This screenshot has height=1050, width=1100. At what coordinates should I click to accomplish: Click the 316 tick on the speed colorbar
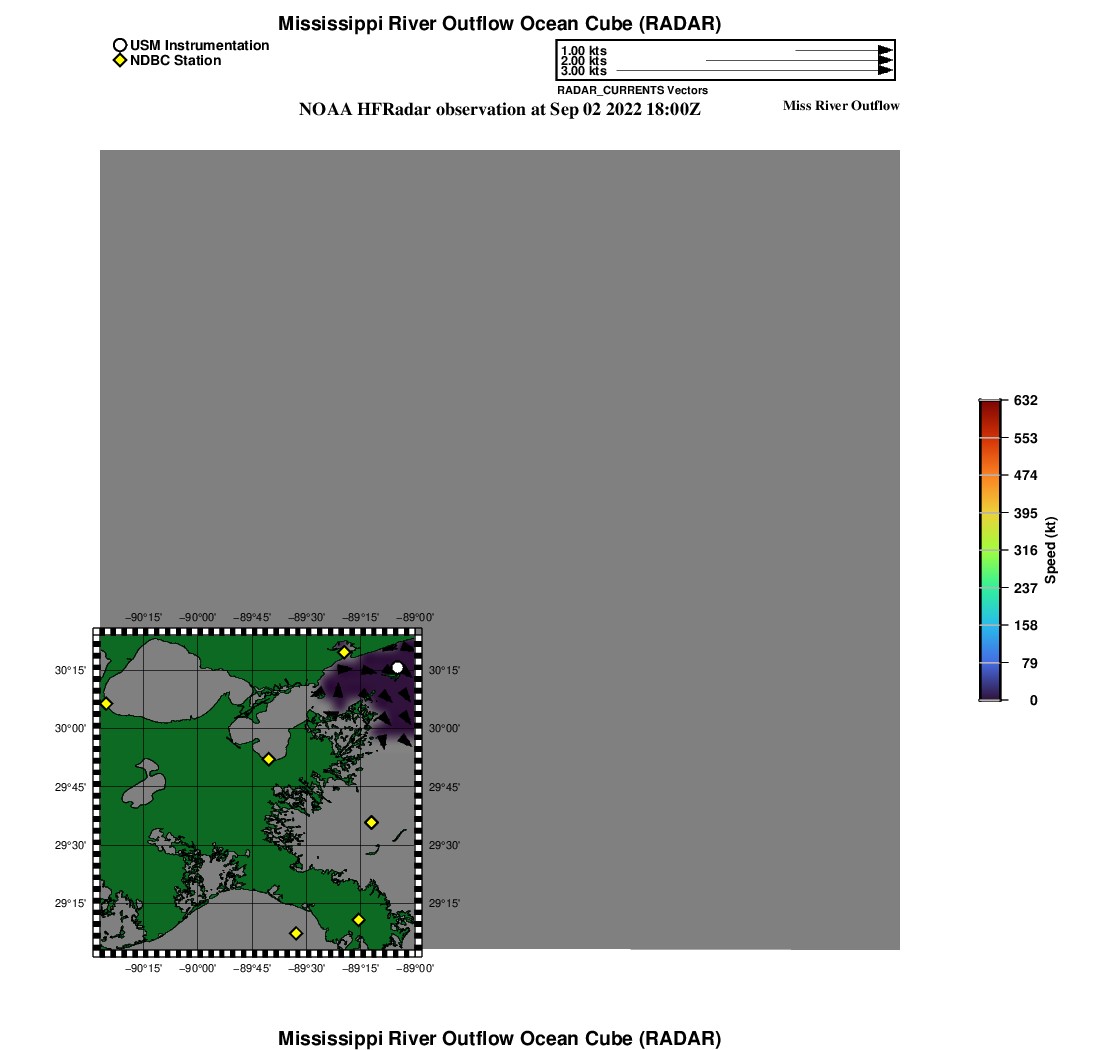point(1025,550)
